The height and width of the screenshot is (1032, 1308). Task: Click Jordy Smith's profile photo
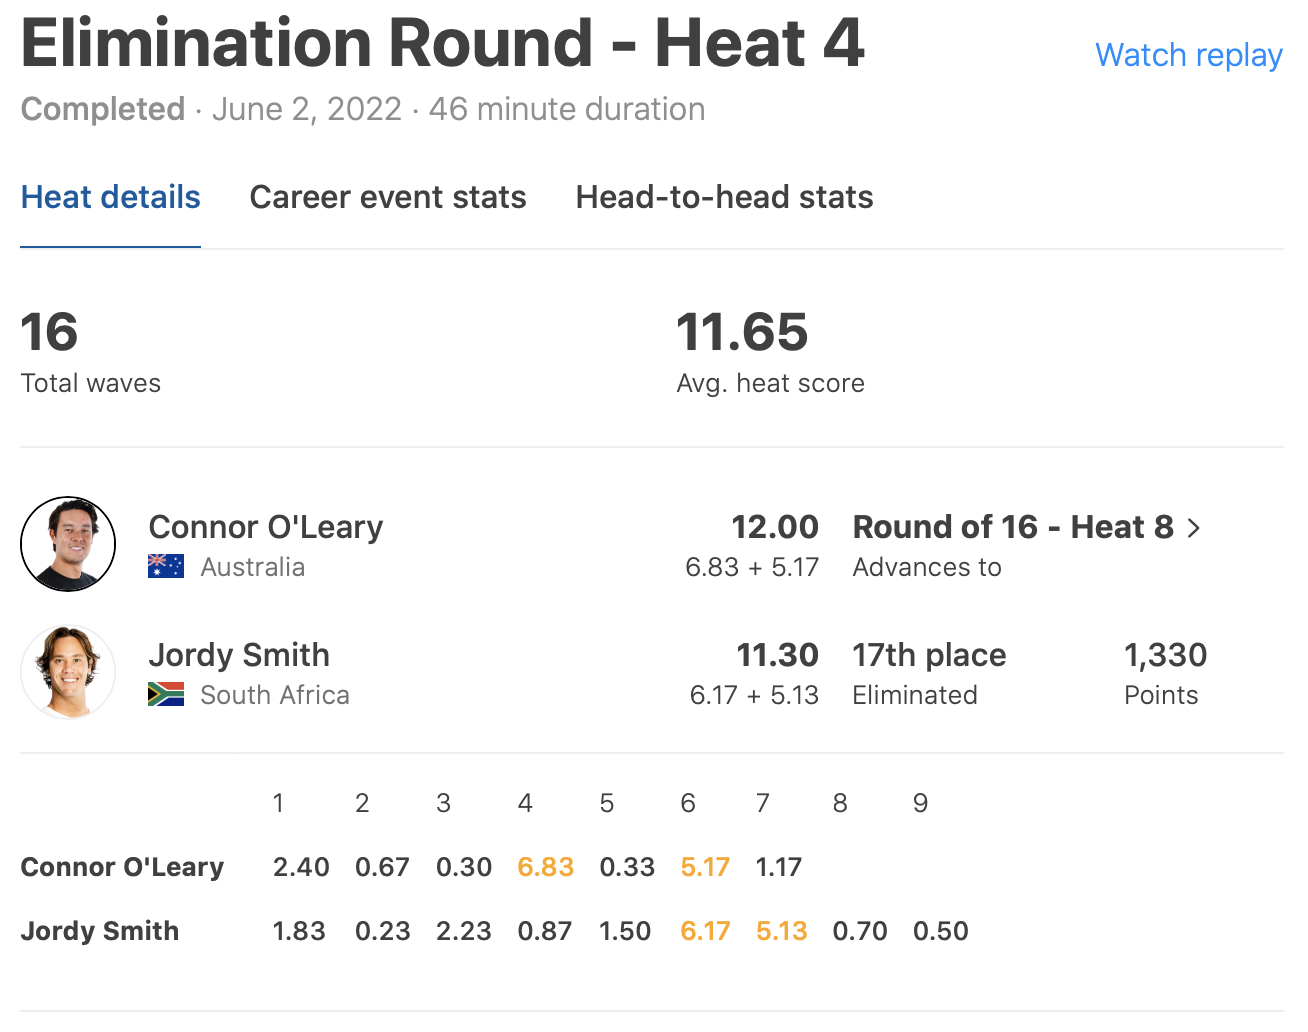point(68,672)
